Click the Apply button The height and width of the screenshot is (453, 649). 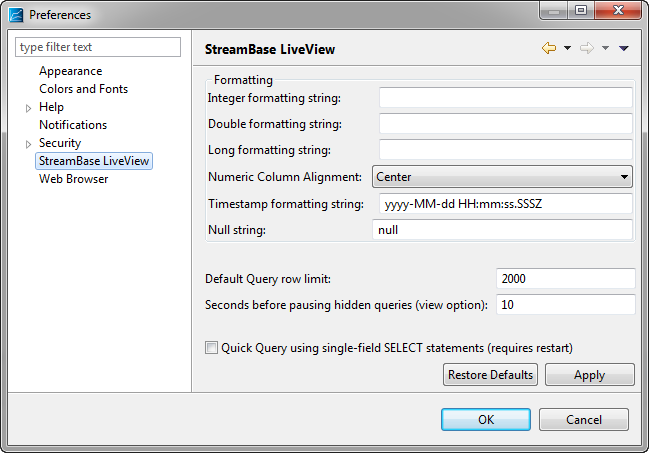(x=589, y=375)
